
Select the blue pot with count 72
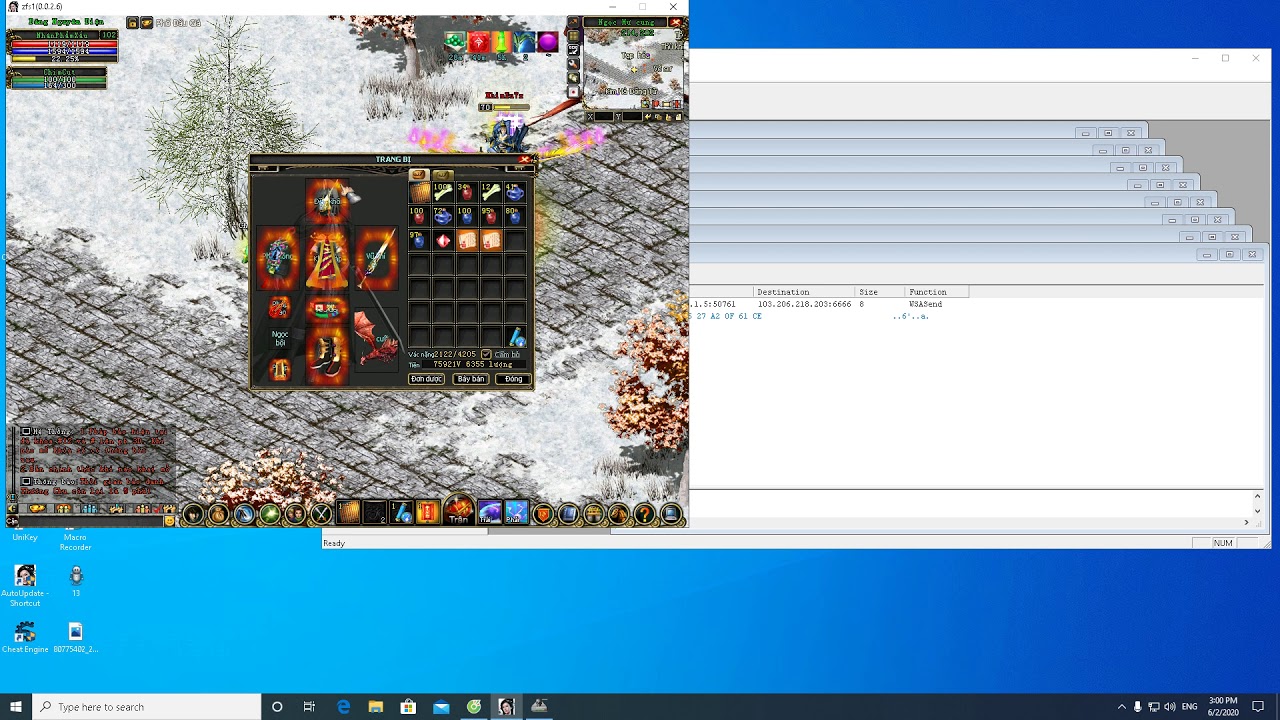(x=442, y=217)
